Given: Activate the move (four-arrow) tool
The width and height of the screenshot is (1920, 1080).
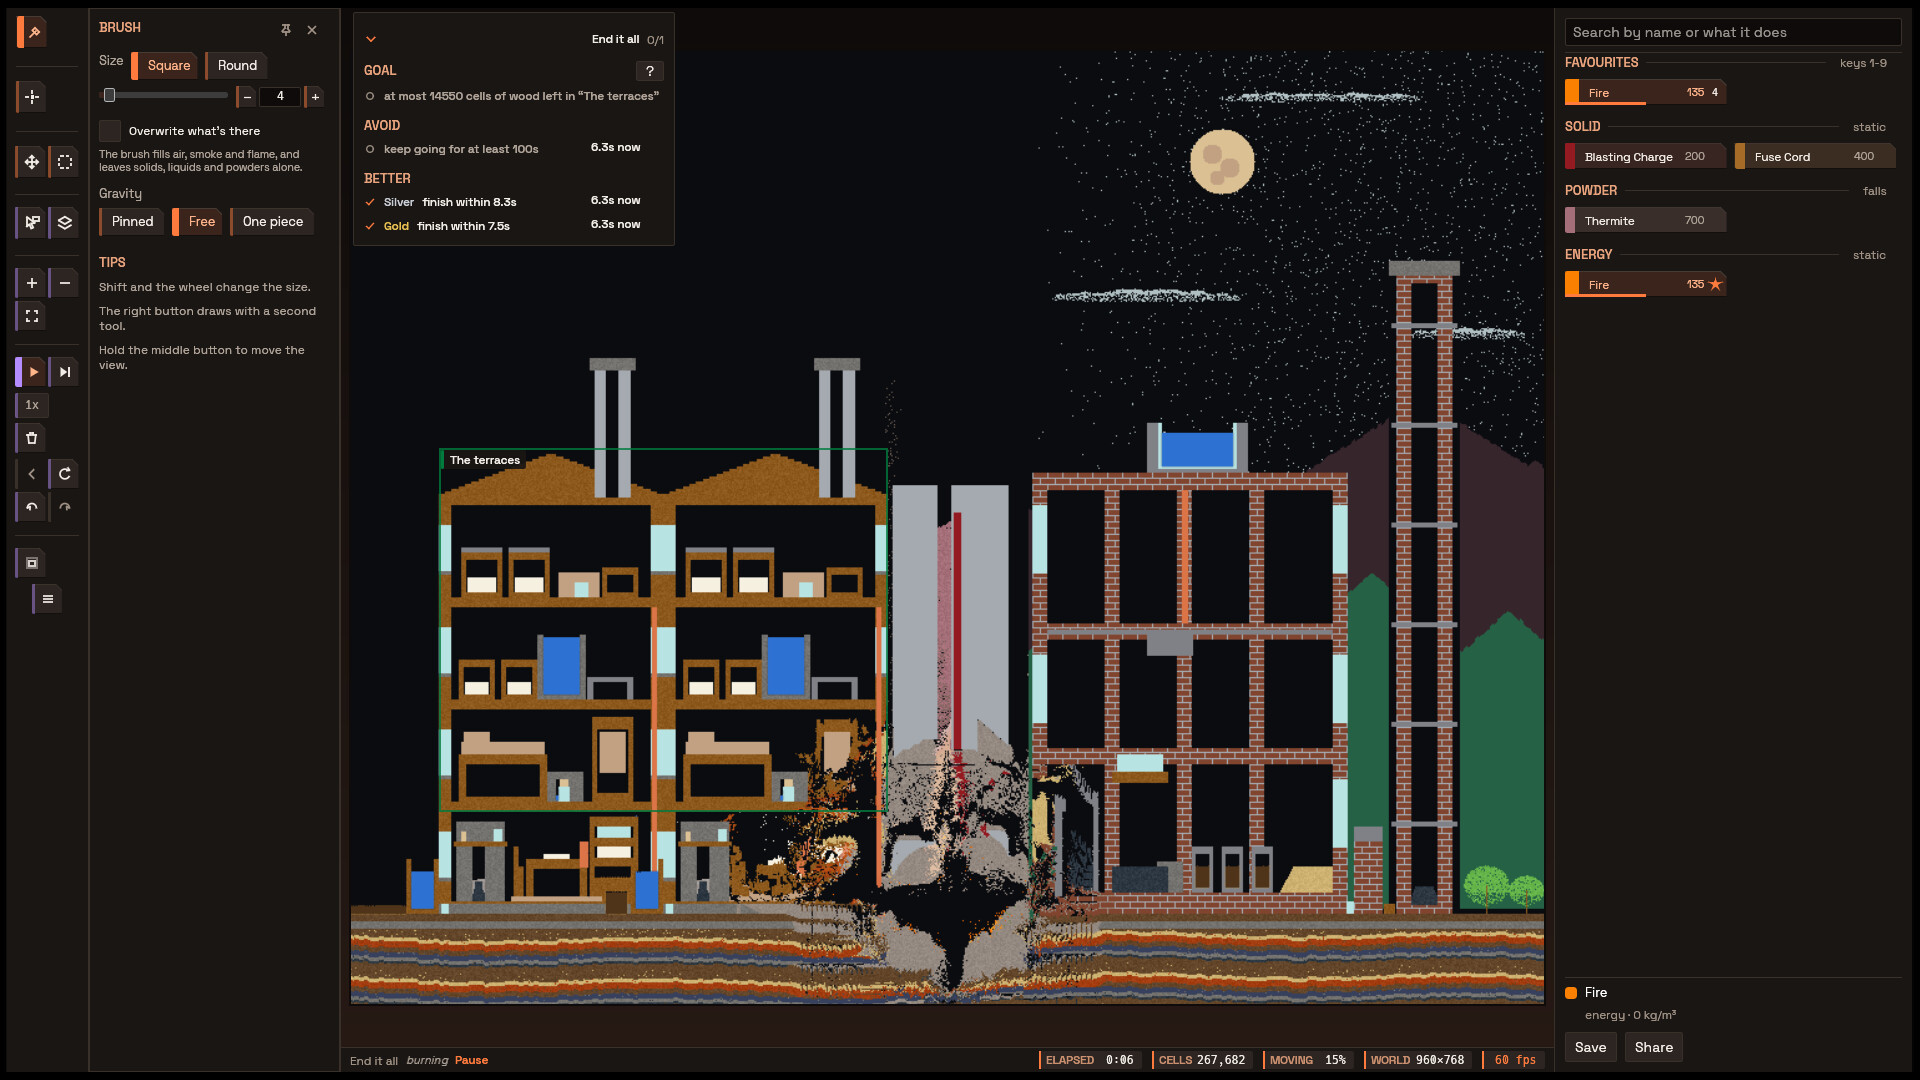Looking at the screenshot, I should (x=32, y=162).
